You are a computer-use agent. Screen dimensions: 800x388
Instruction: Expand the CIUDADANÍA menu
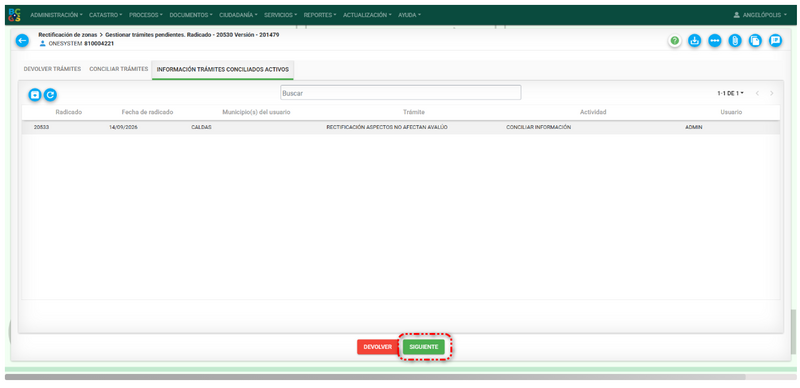pos(238,15)
